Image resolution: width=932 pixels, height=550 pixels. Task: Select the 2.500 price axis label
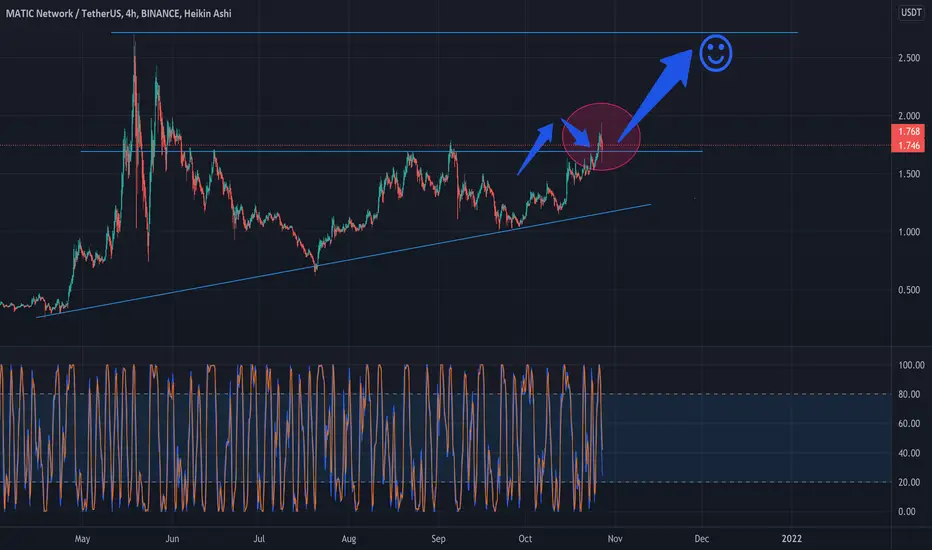click(x=909, y=58)
